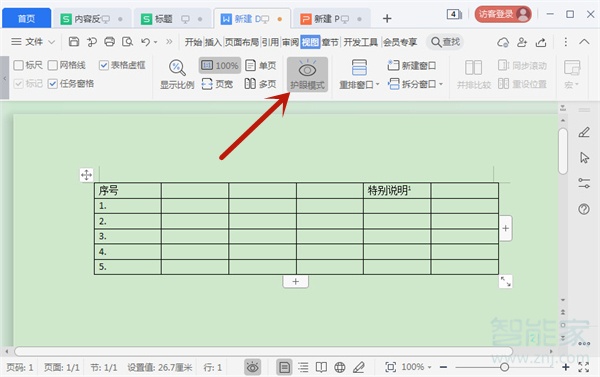The image size is (600, 377).
Task: Switch to the 内容反 spreadsheet document tab
Action: click(x=92, y=19)
